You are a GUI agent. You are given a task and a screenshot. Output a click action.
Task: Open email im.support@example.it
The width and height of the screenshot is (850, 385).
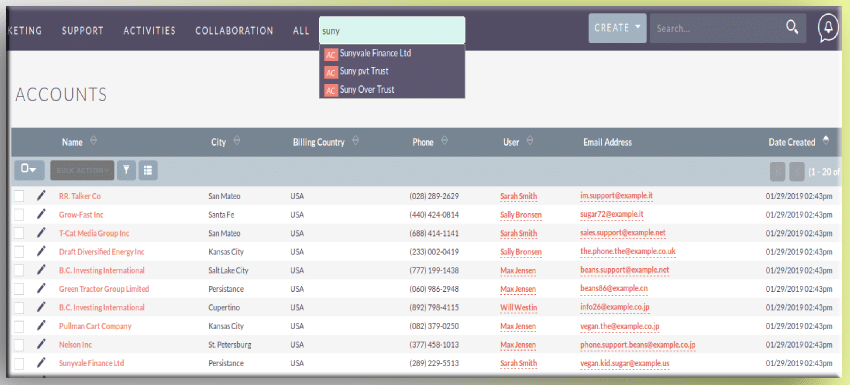click(616, 196)
